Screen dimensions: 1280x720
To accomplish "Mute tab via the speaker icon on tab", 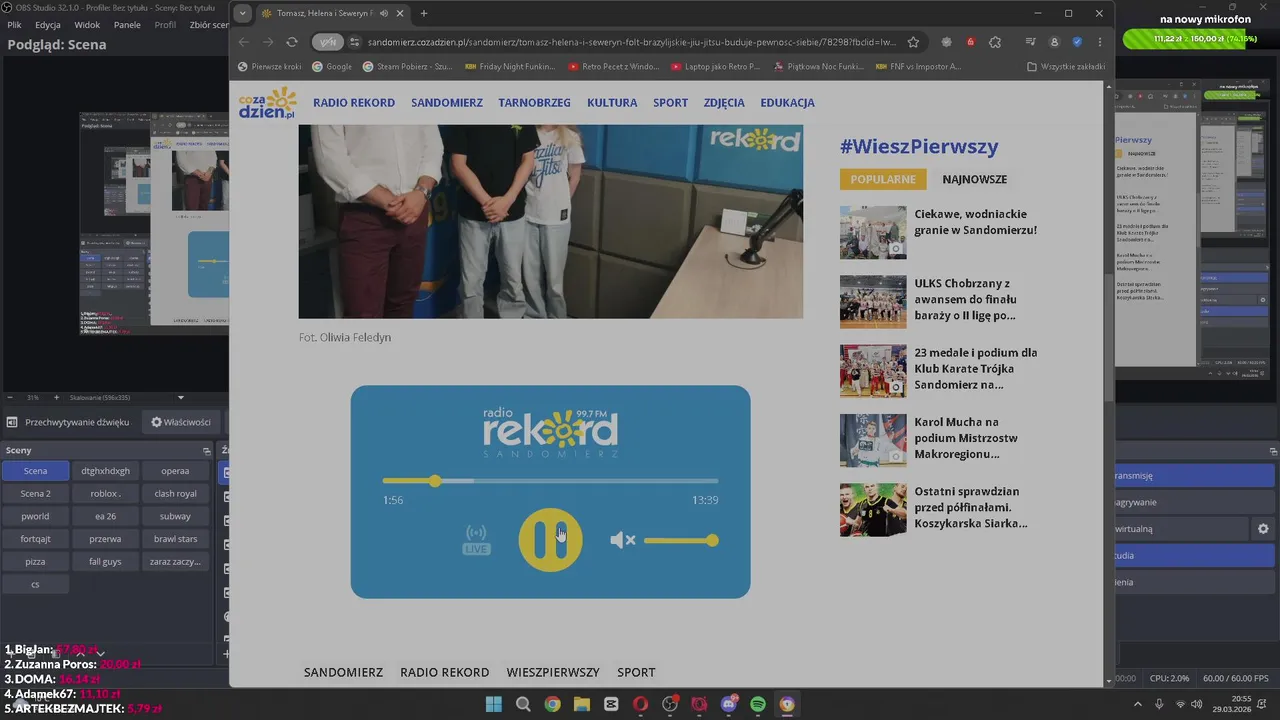I will point(384,13).
